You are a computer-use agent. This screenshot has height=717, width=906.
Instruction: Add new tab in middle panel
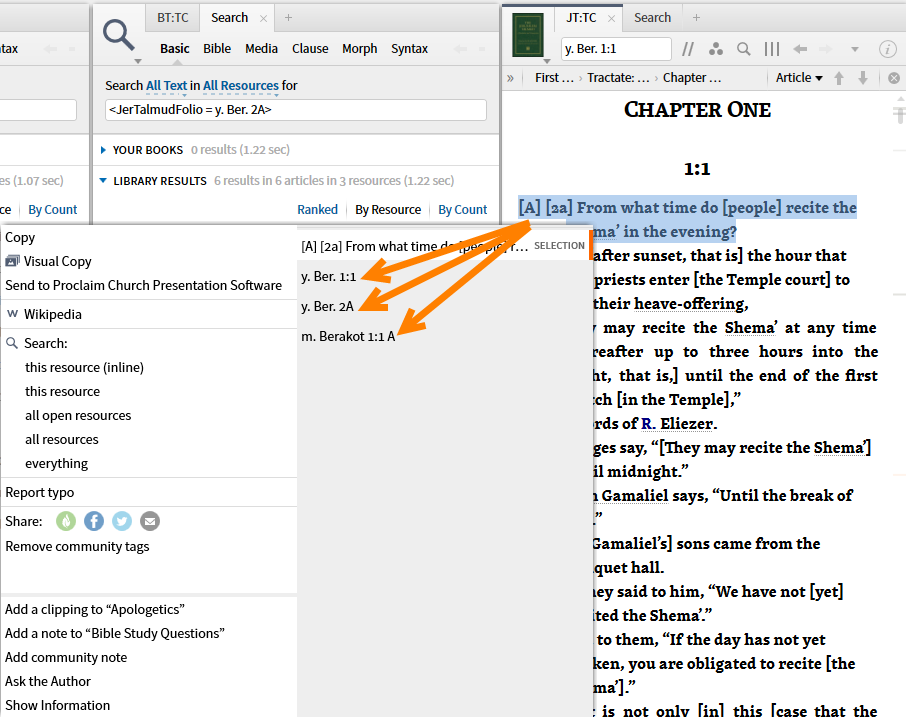click(x=288, y=18)
